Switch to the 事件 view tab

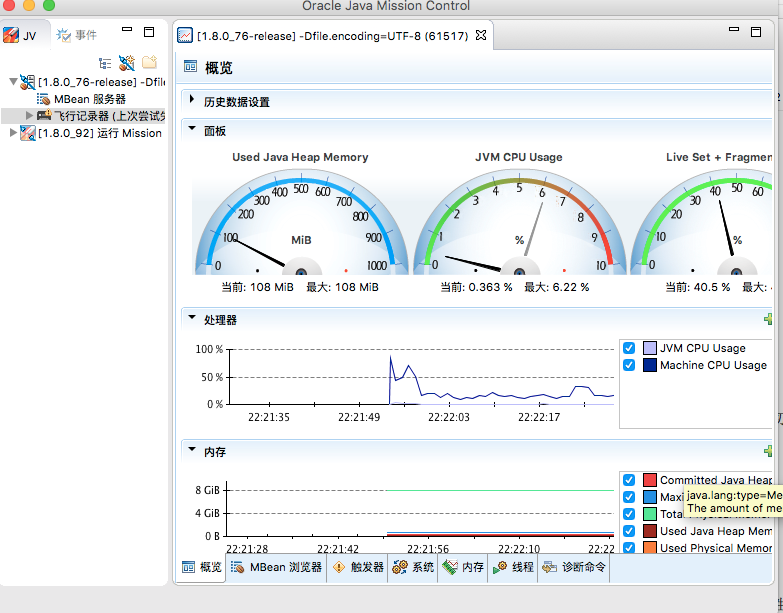coord(77,35)
